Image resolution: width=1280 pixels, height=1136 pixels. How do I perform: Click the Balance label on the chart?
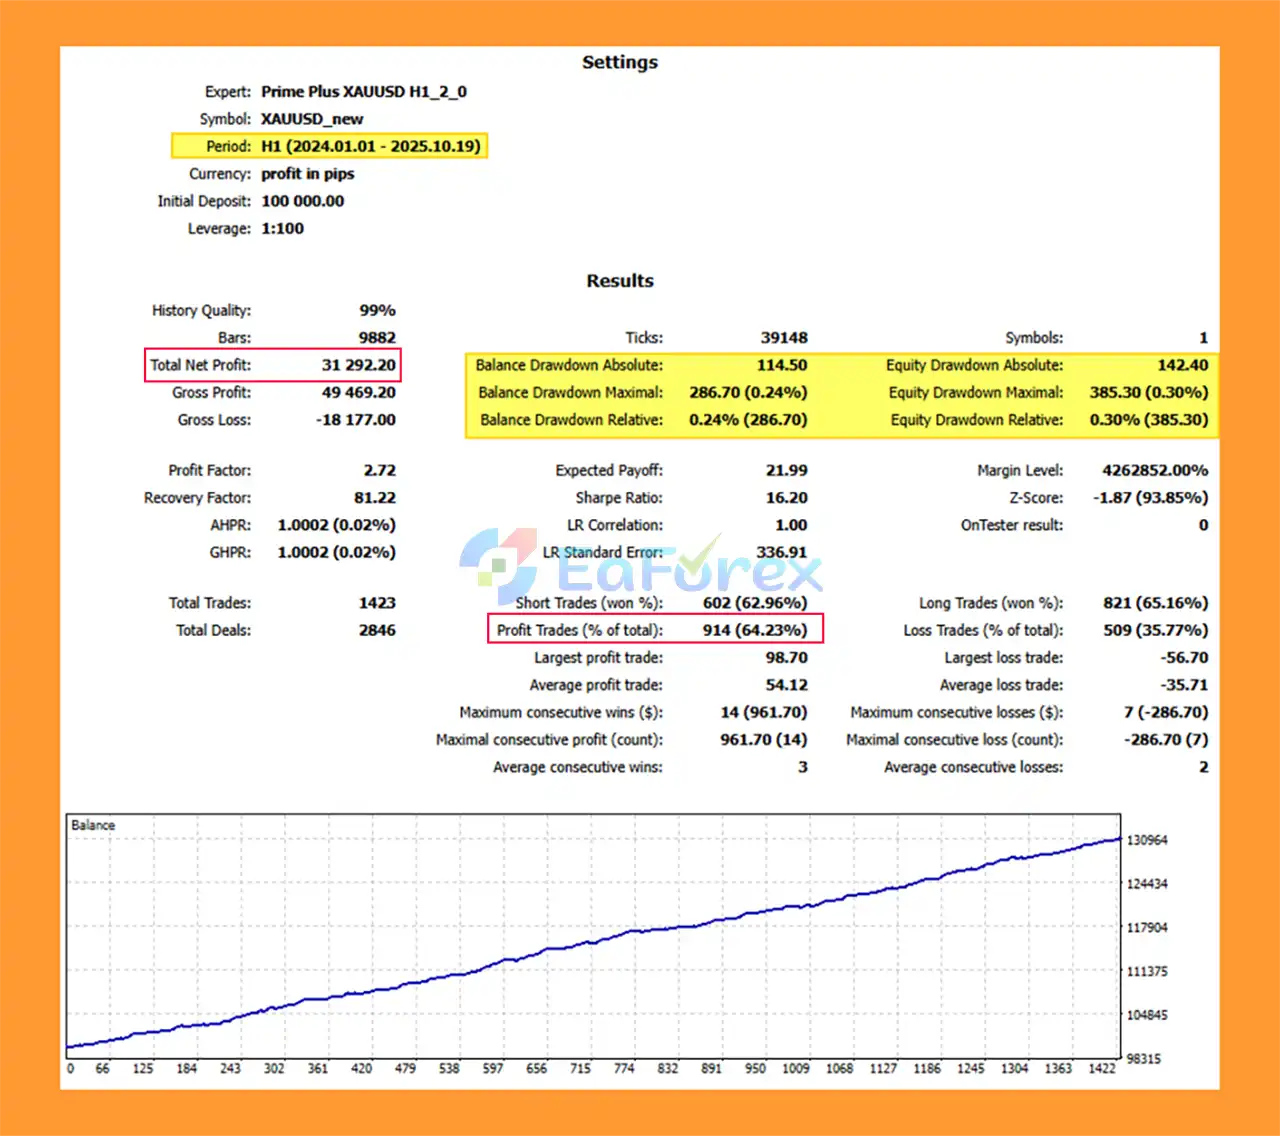pos(93,825)
